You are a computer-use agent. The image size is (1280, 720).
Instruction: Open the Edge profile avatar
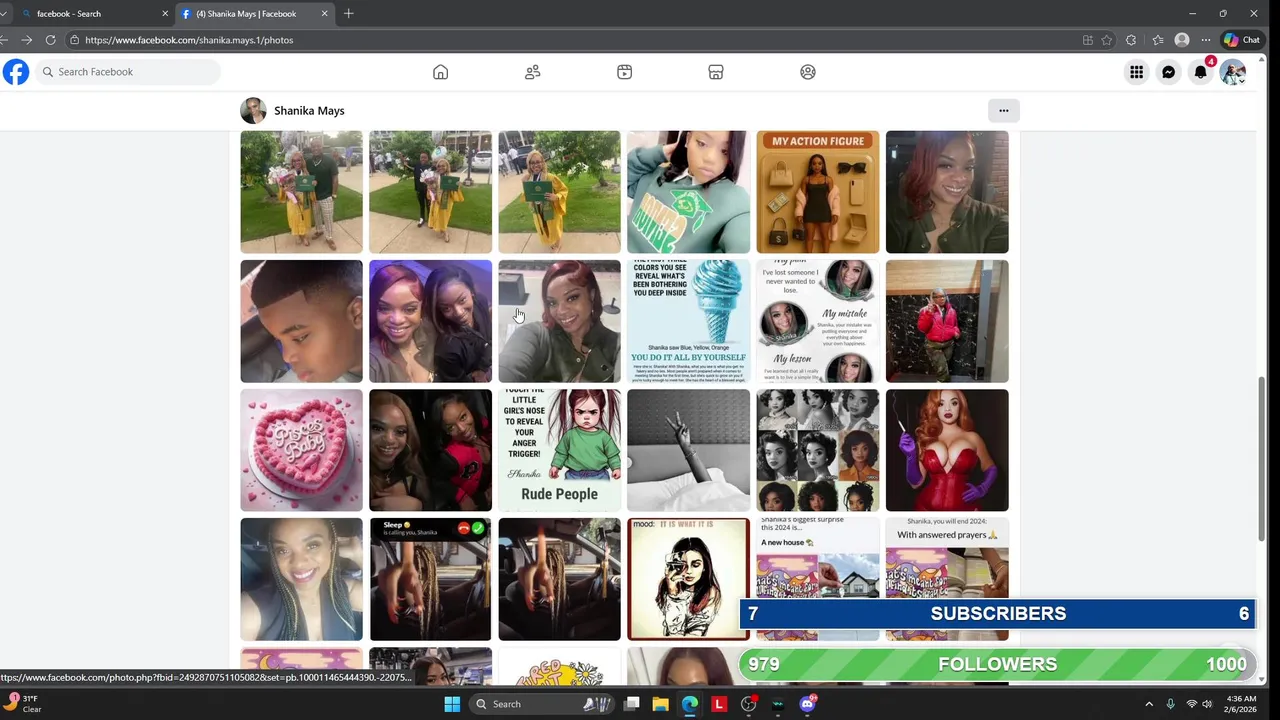click(x=1182, y=40)
